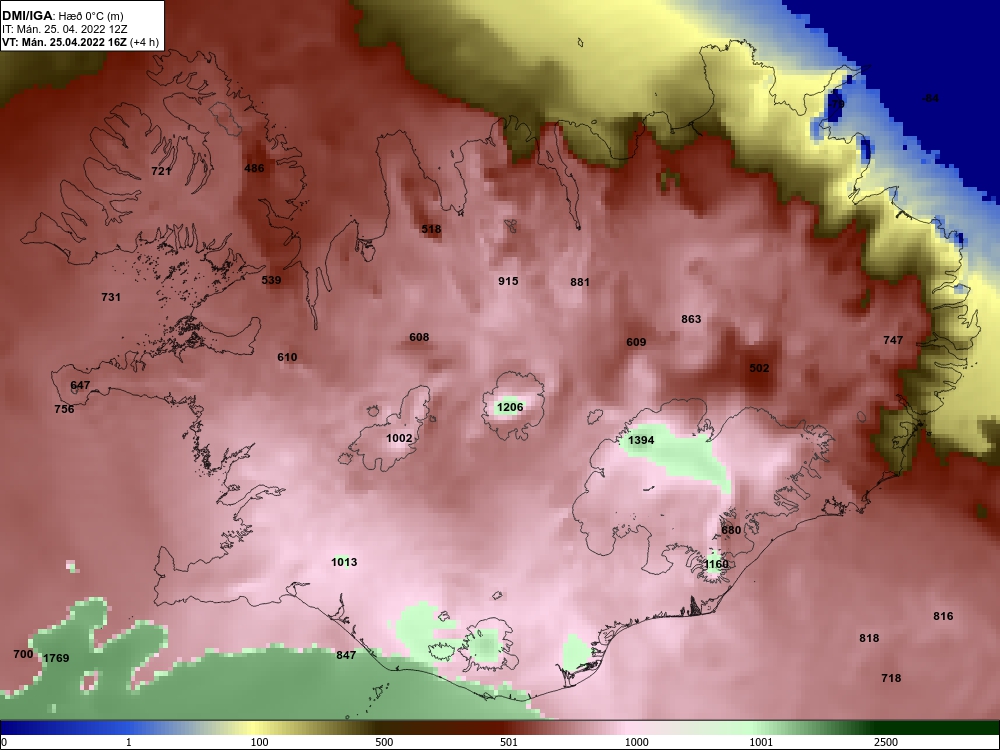
Task: Click the DMI/IGA Hæð 0°C title line
Action: (x=62, y=17)
